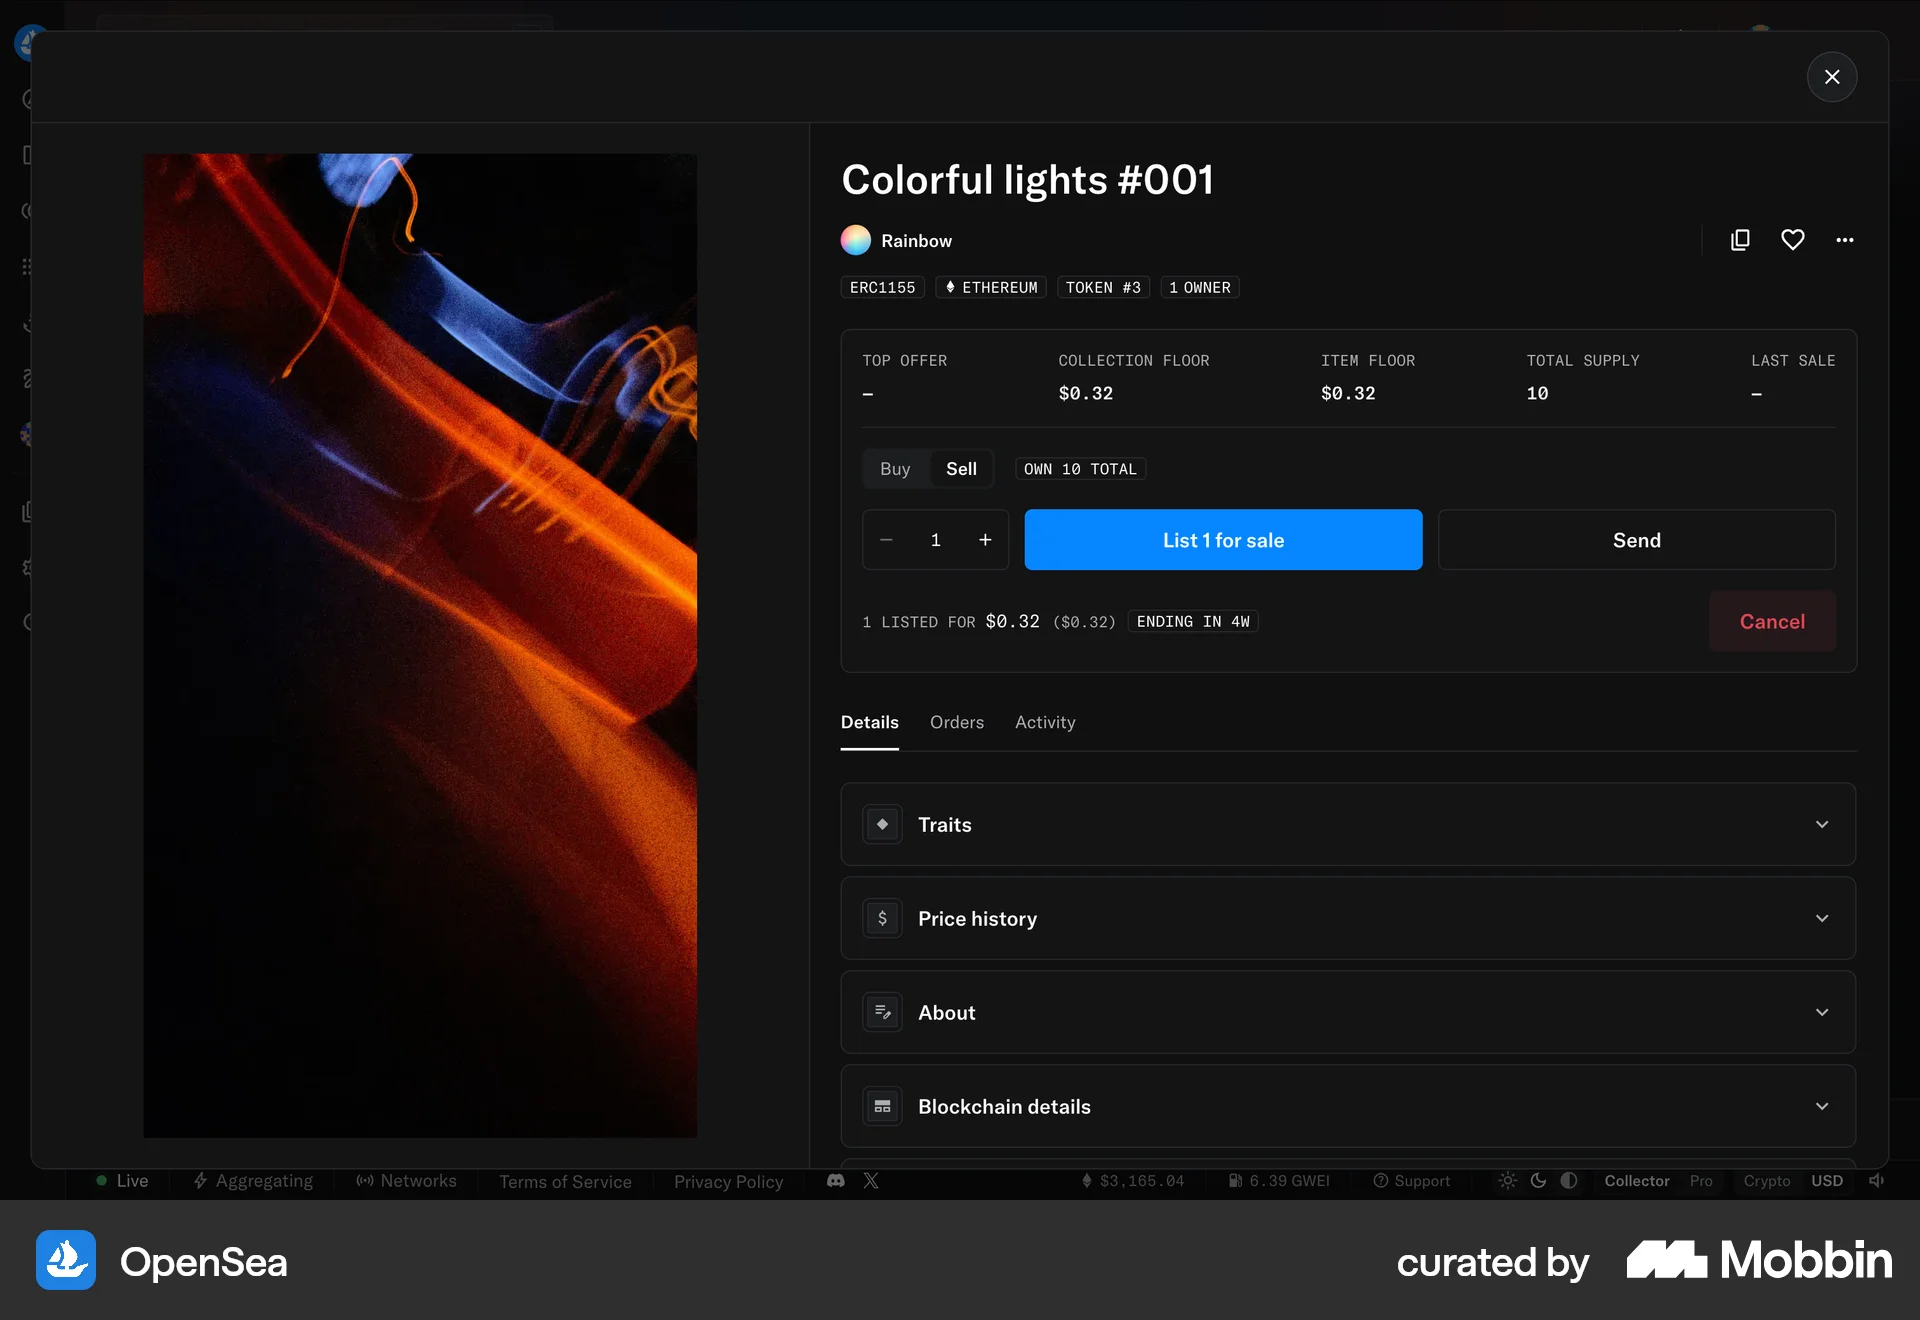
Task: Increase quantity with the plus stepper
Action: point(985,540)
